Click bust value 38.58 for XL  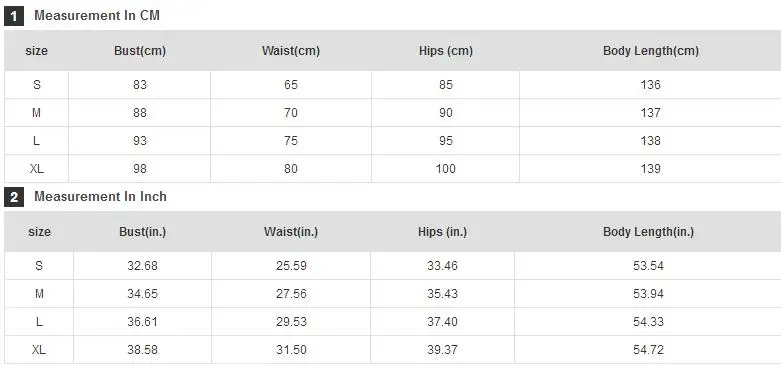142,350
